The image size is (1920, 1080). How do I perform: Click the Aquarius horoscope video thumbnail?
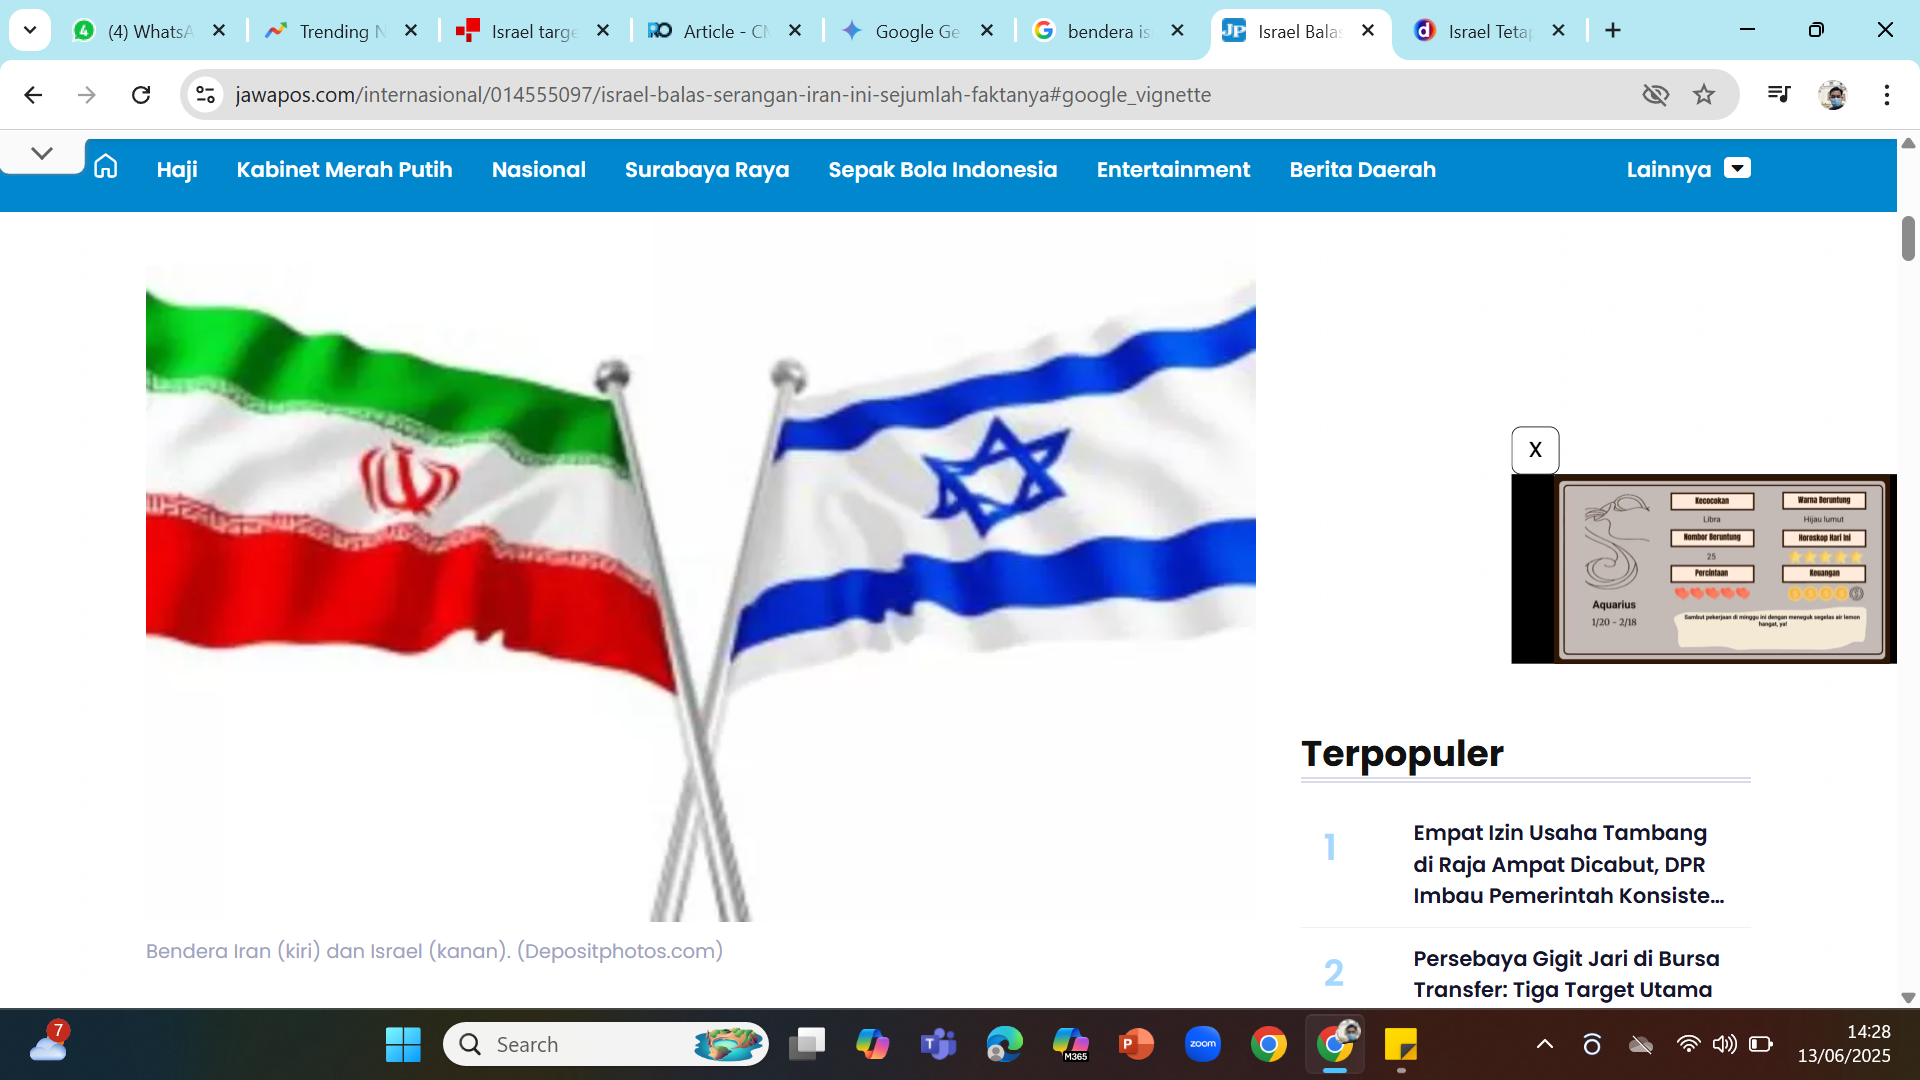tap(1704, 569)
